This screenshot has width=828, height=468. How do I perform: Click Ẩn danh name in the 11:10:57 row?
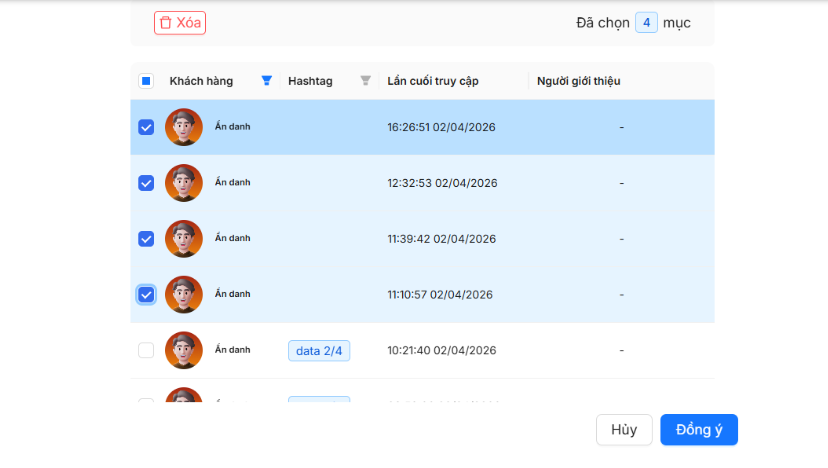tap(232, 294)
